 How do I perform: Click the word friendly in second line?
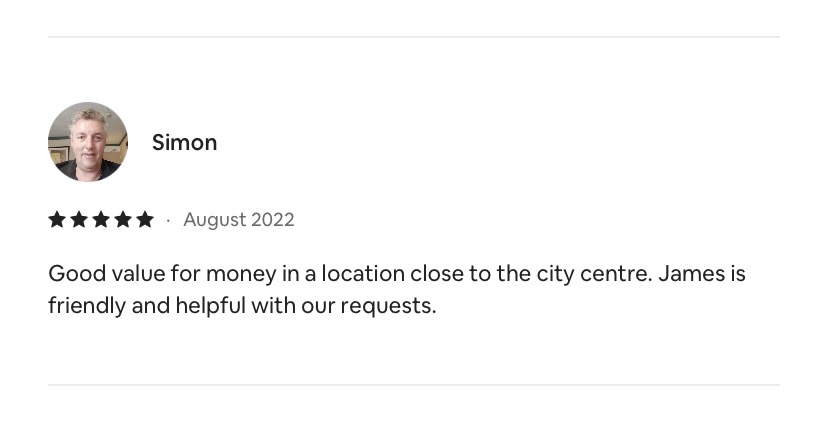point(87,306)
